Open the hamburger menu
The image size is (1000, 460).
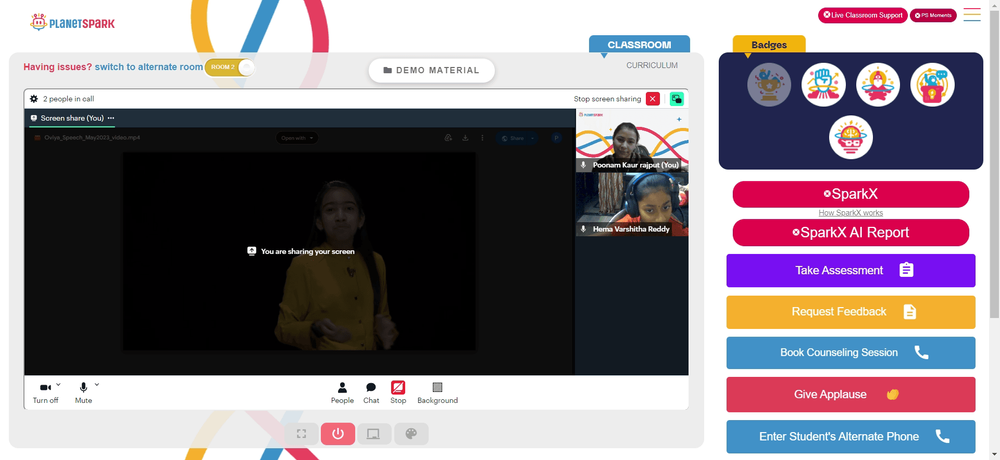tap(972, 15)
